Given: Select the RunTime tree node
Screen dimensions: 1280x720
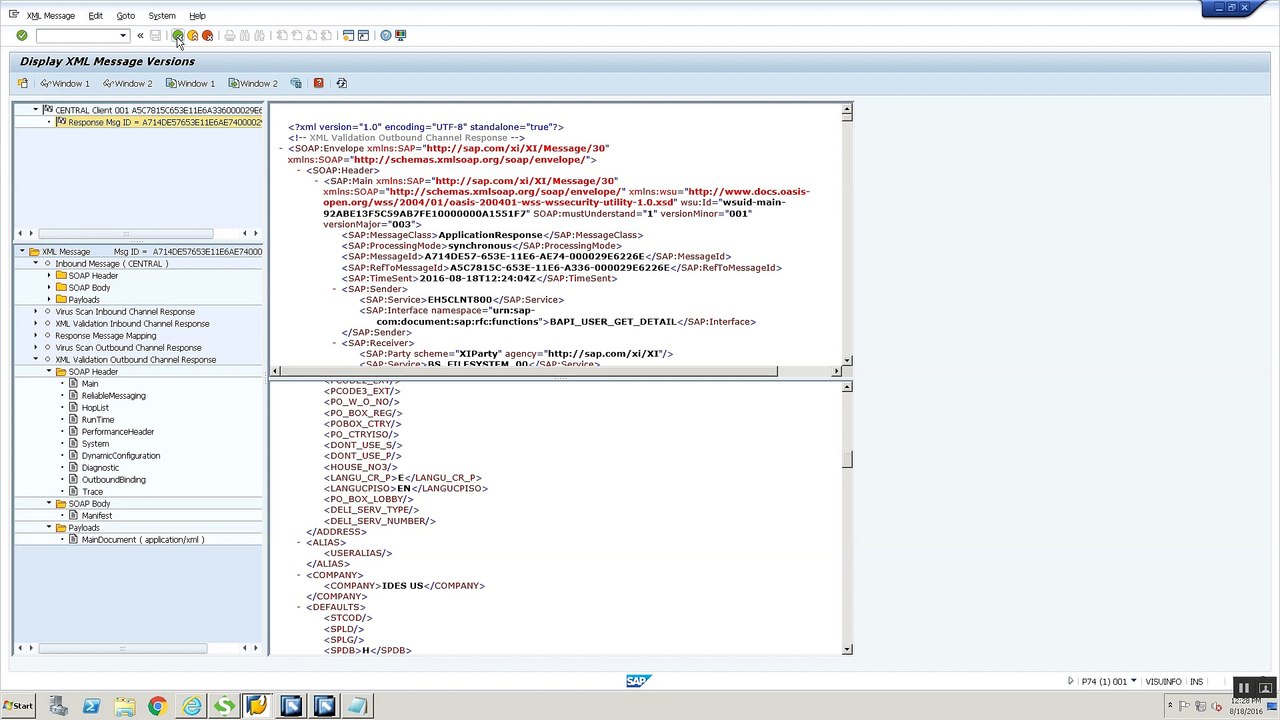Looking at the screenshot, I should click(x=98, y=420).
